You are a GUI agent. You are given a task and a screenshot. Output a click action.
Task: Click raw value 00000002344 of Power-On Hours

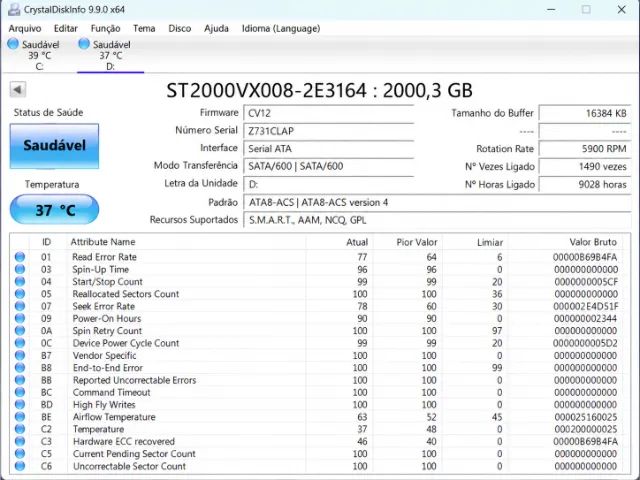tap(586, 318)
